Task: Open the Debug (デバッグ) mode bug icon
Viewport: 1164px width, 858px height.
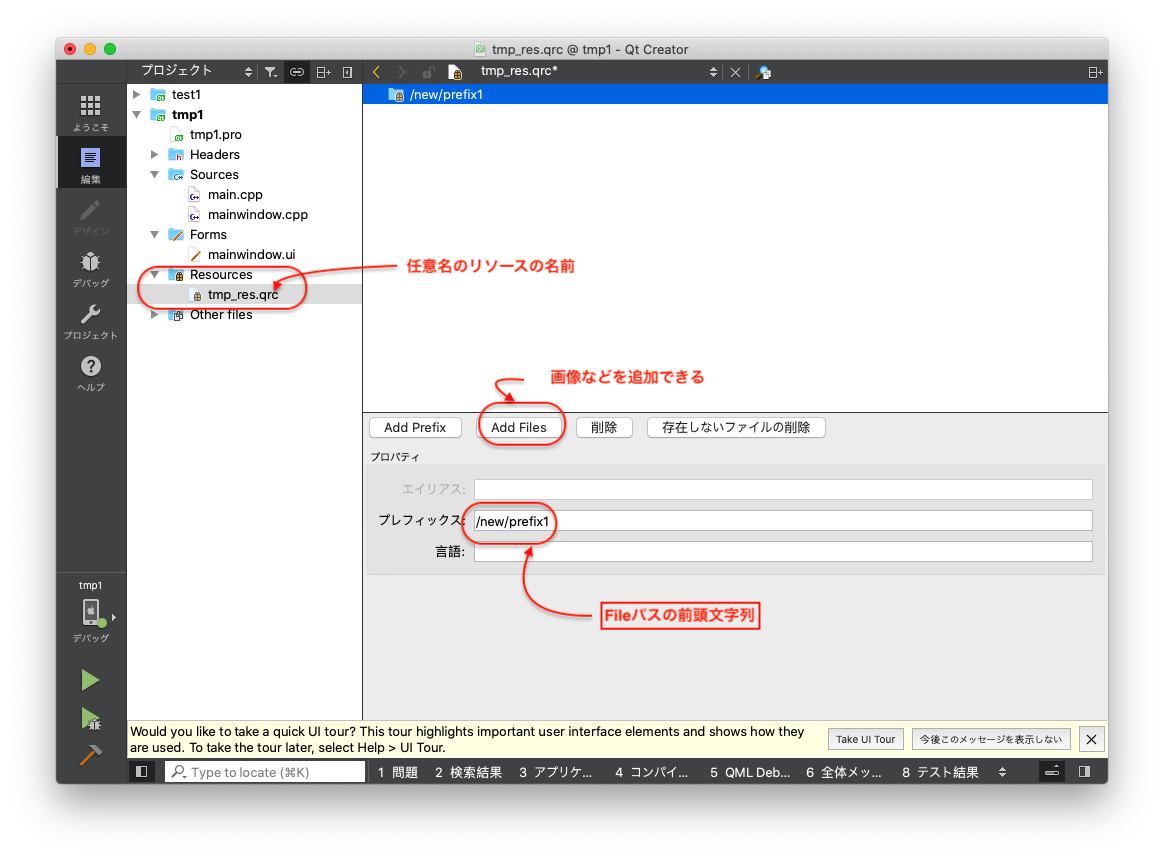Action: [91, 268]
